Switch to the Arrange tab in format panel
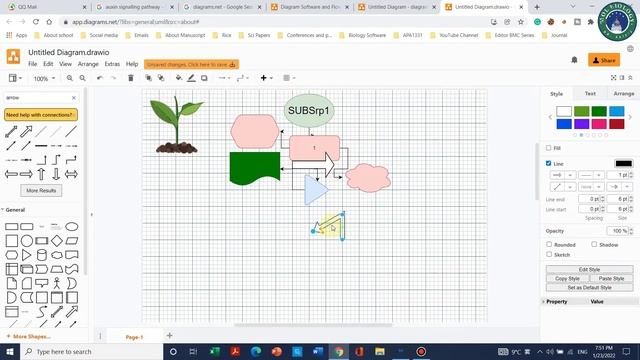The width and height of the screenshot is (640, 360). 624,93
